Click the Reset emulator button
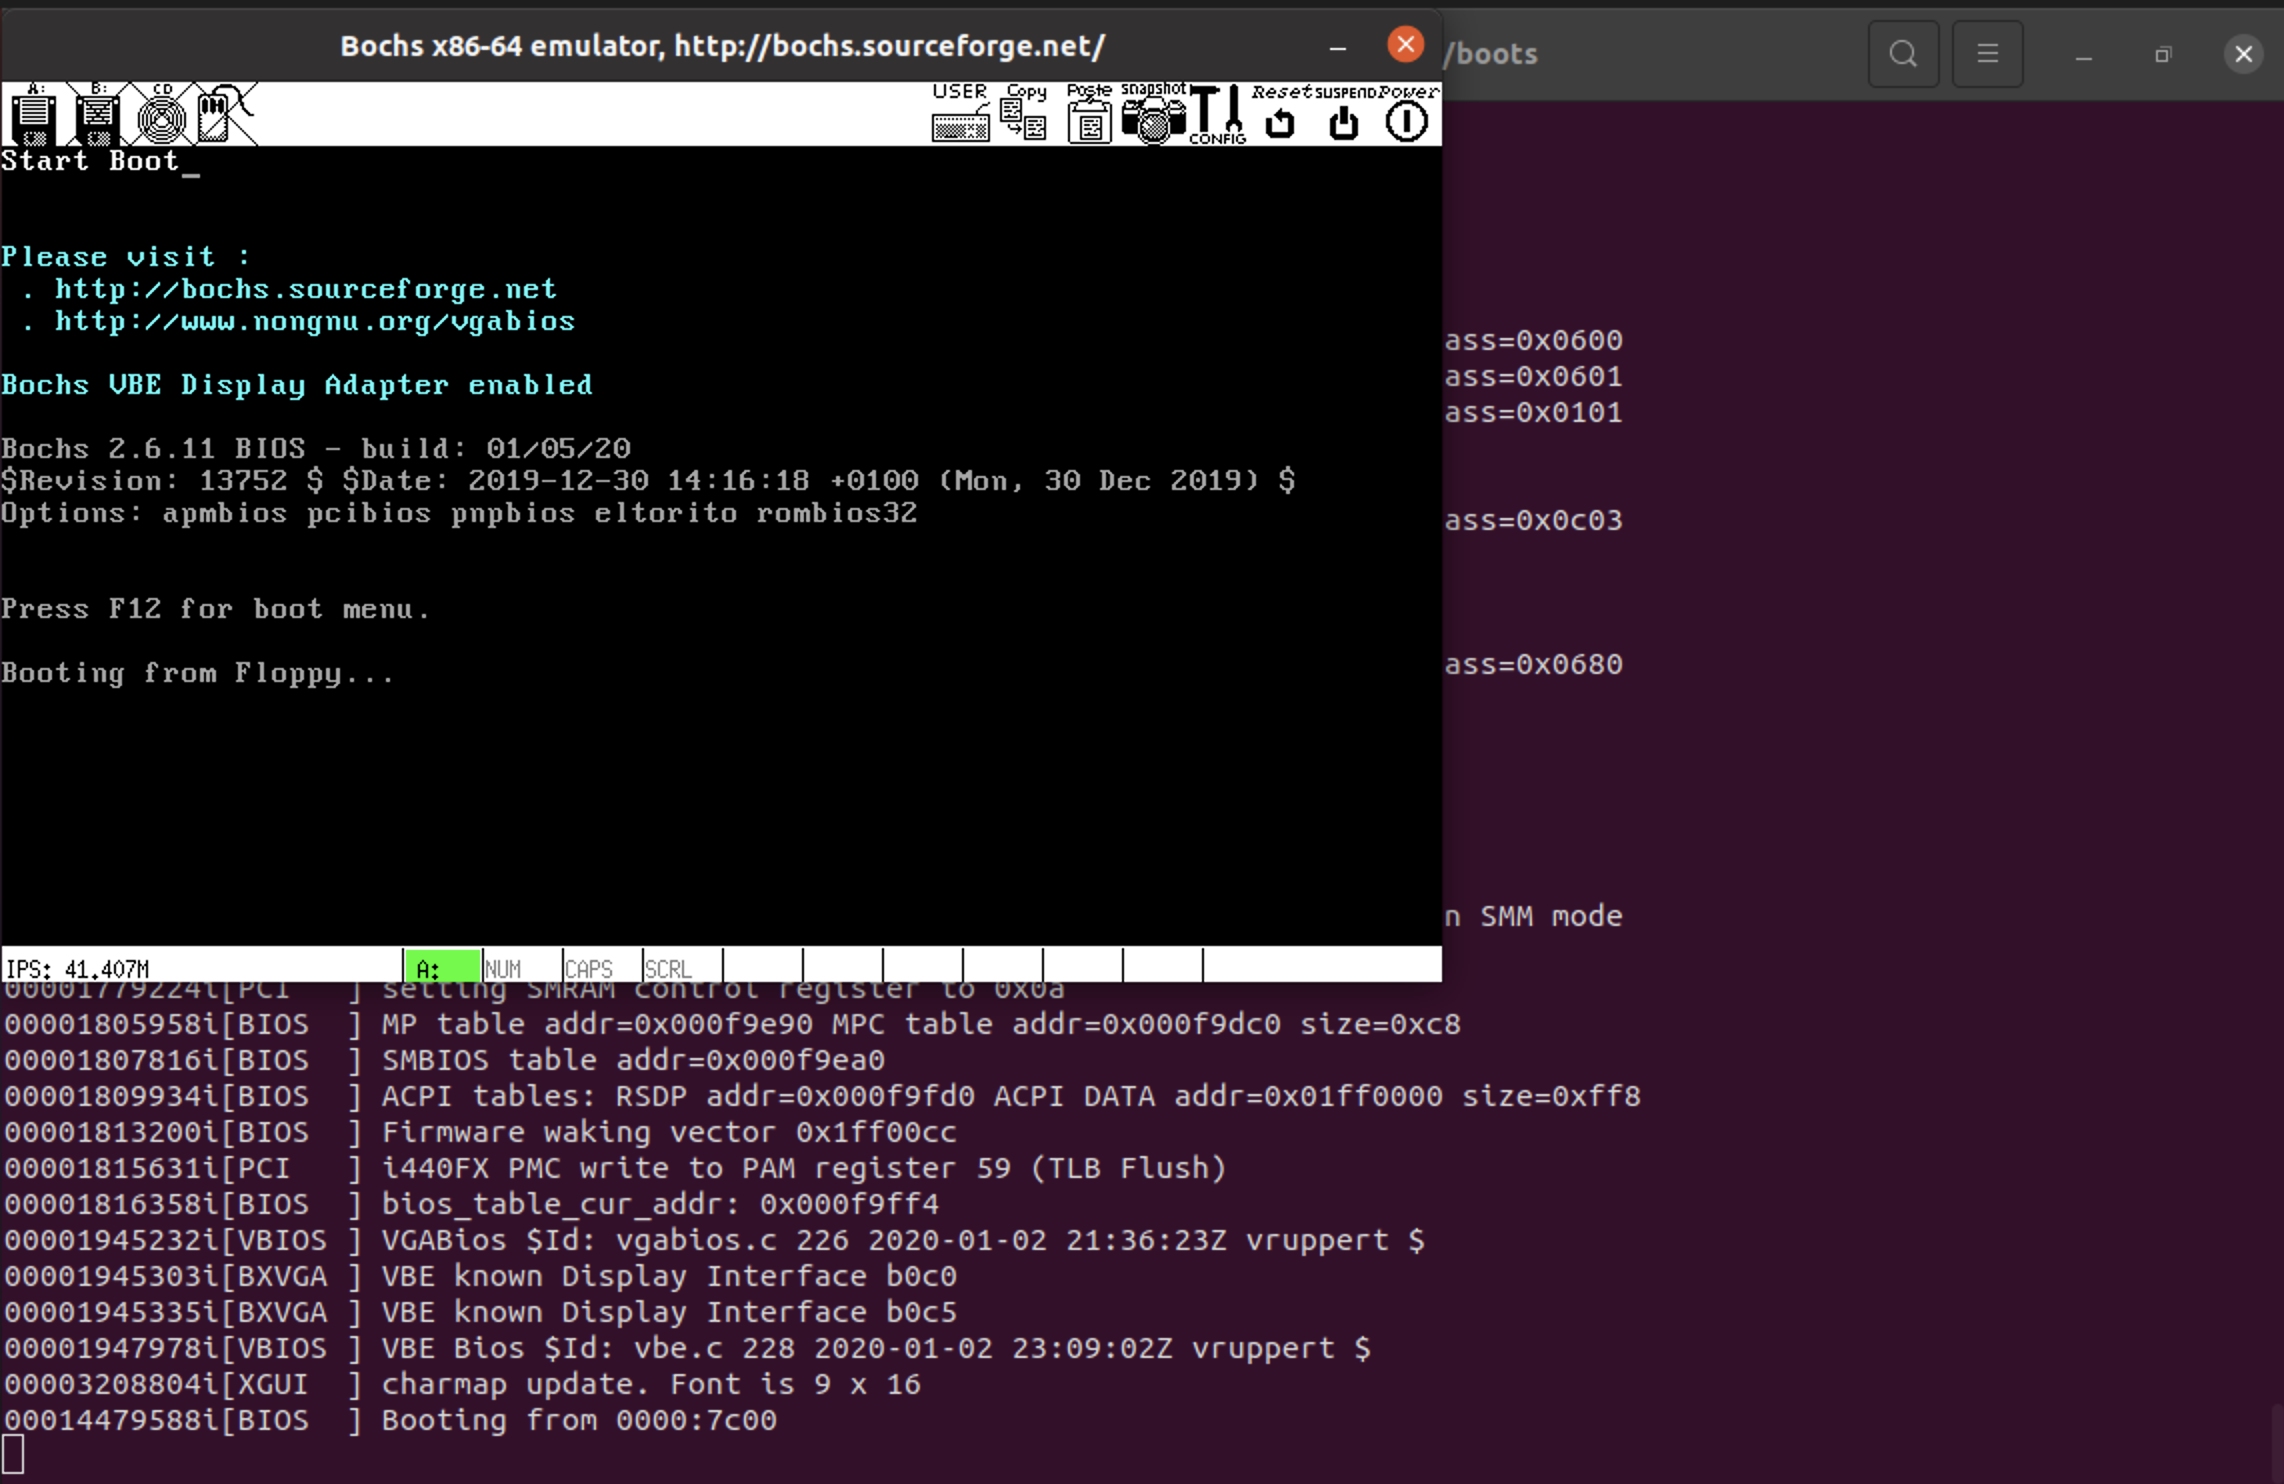The image size is (2284, 1484). (1280, 114)
